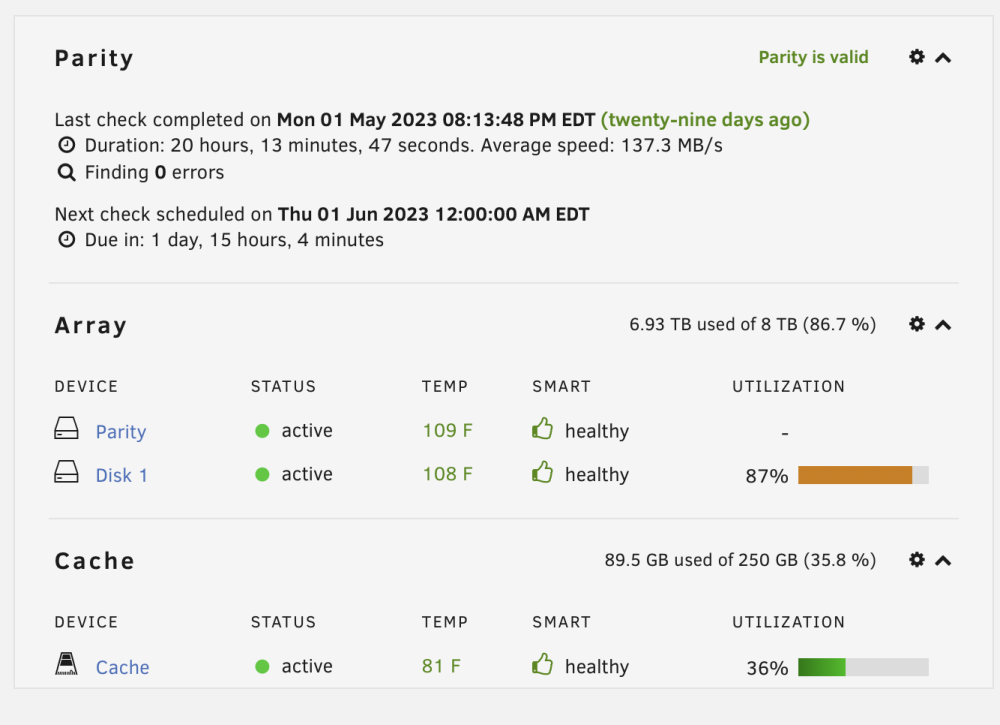The height and width of the screenshot is (725, 1000).
Task: Open Parity section settings gear
Action: pyautogui.click(x=916, y=57)
